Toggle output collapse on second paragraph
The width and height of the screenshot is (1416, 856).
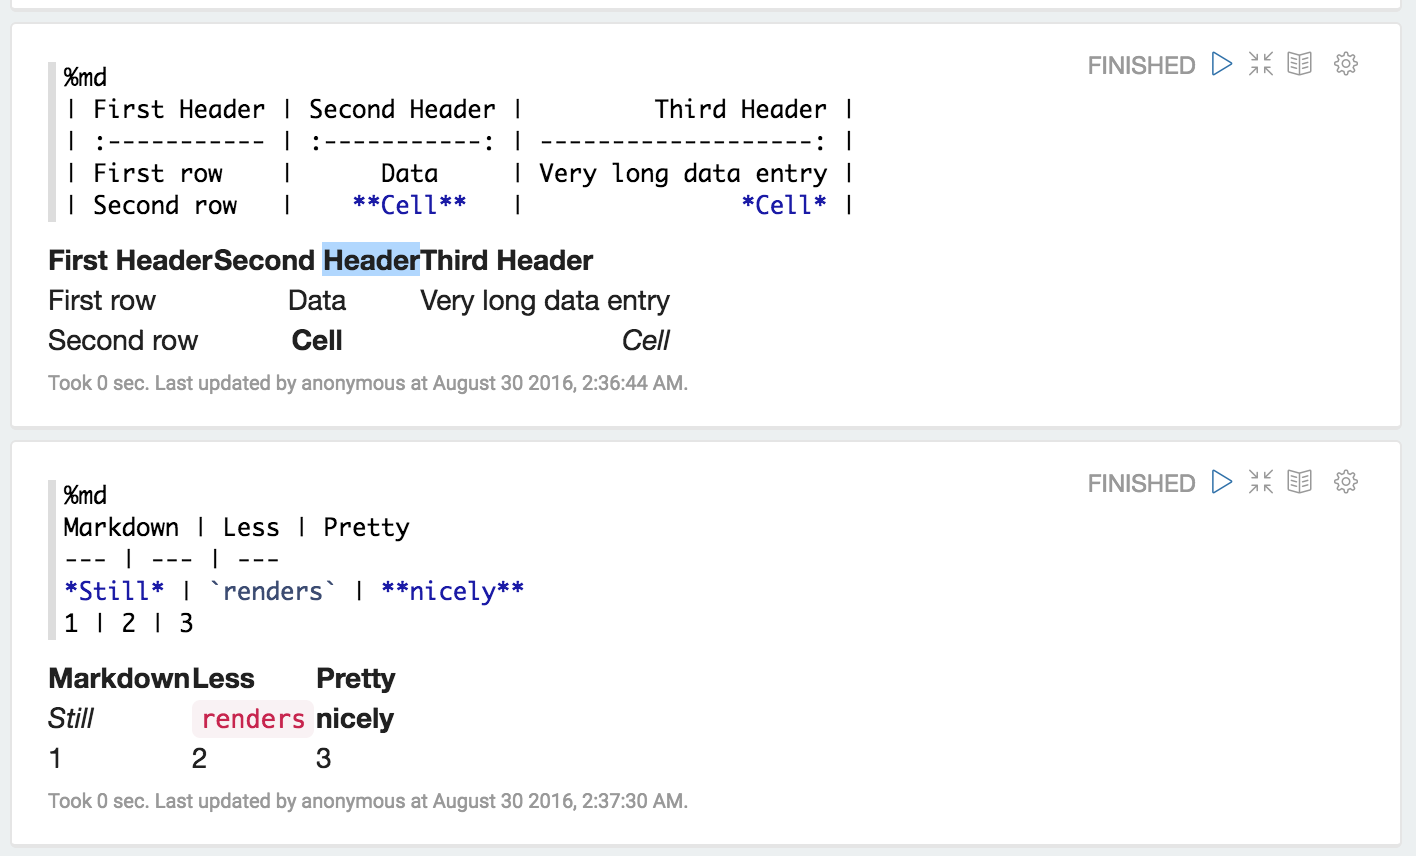click(1260, 481)
